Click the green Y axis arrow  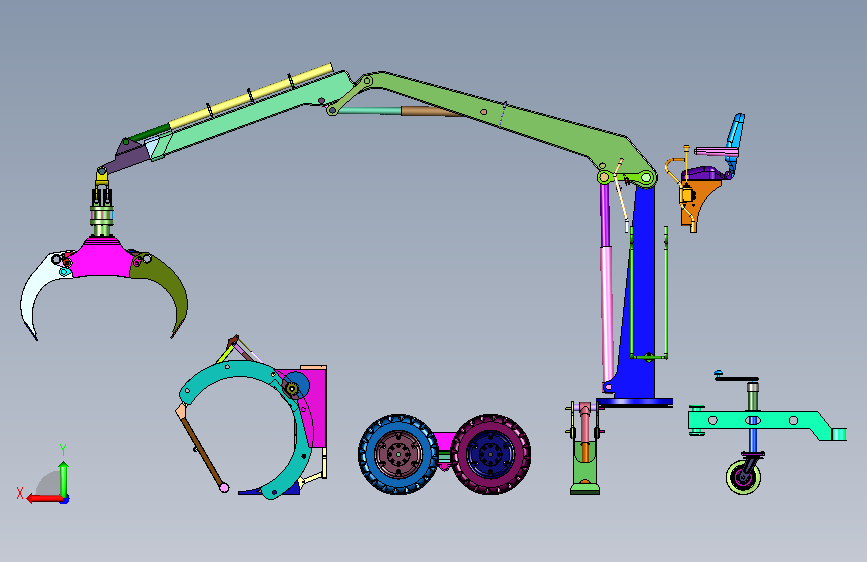(x=64, y=478)
